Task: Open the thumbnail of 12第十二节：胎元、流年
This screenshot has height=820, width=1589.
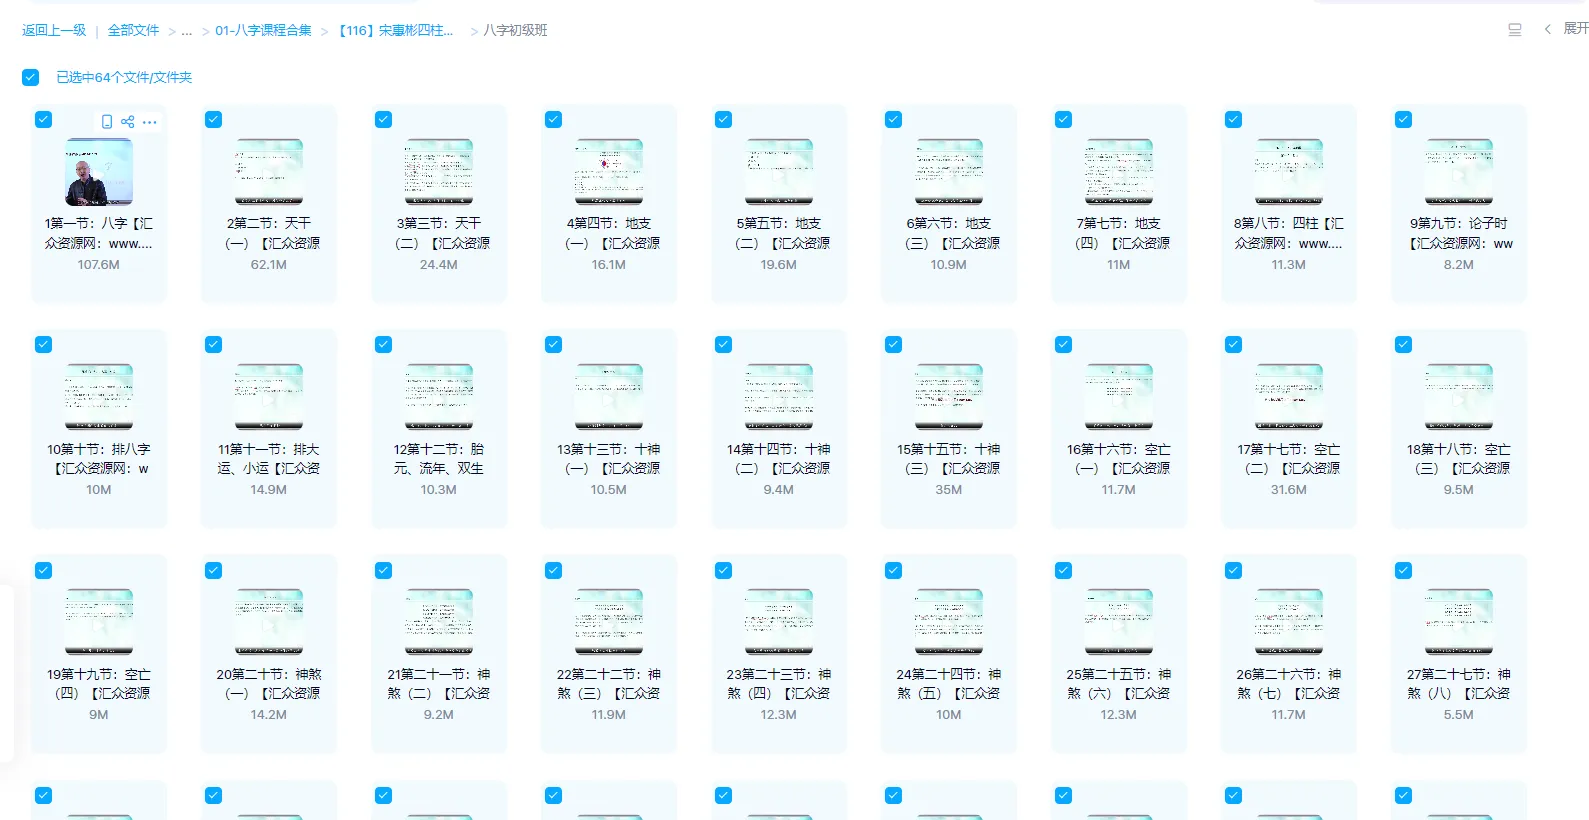Action: pos(439,397)
